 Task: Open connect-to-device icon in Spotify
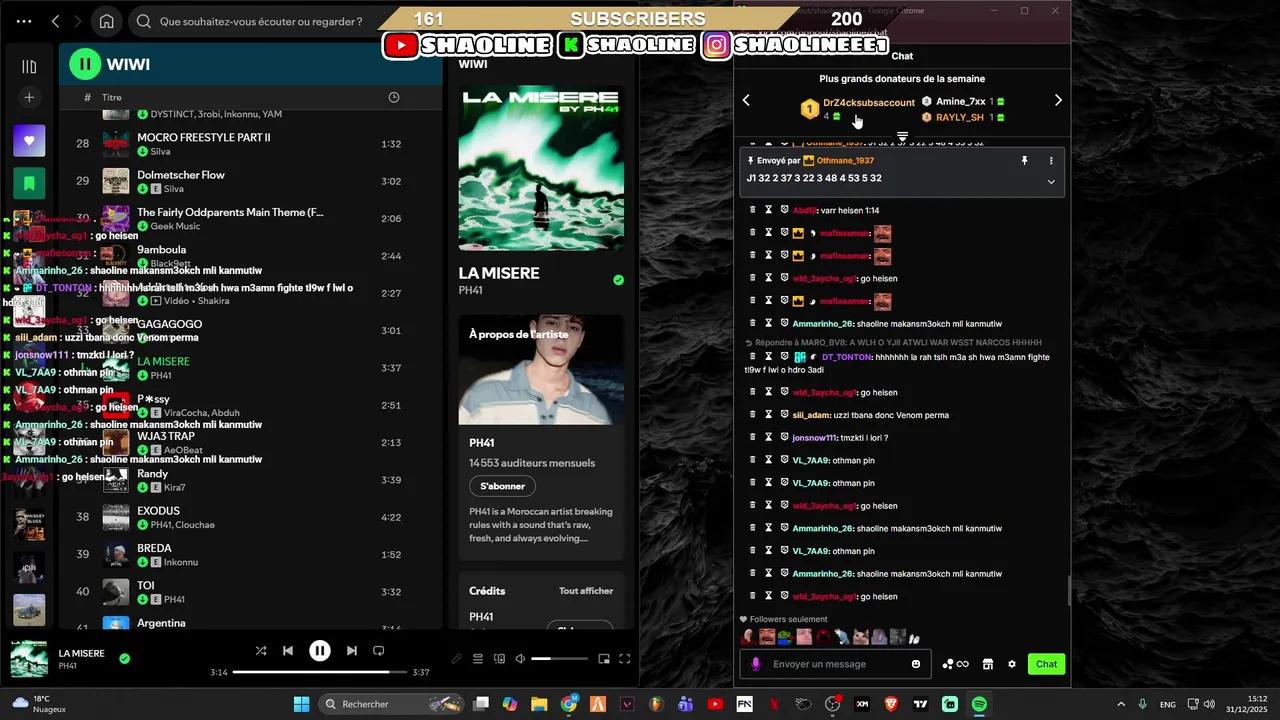click(499, 659)
